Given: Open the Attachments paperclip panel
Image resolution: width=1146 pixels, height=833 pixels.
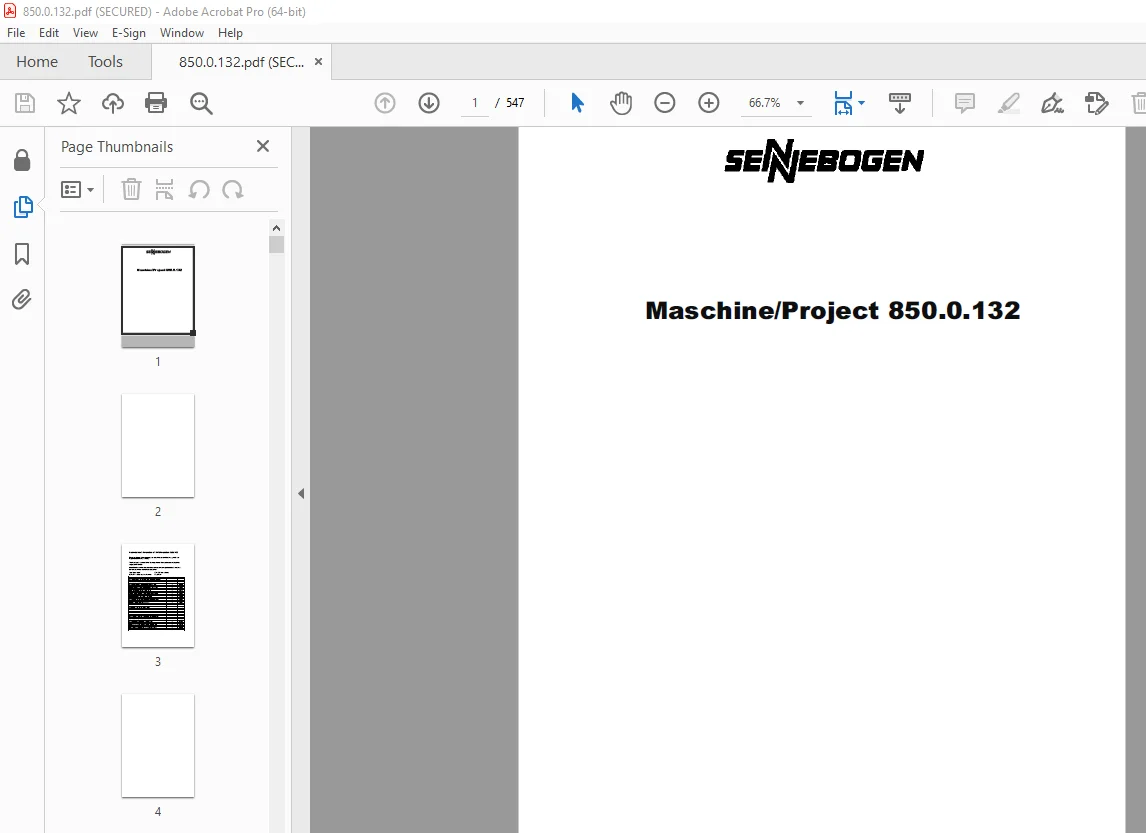Looking at the screenshot, I should pos(22,300).
